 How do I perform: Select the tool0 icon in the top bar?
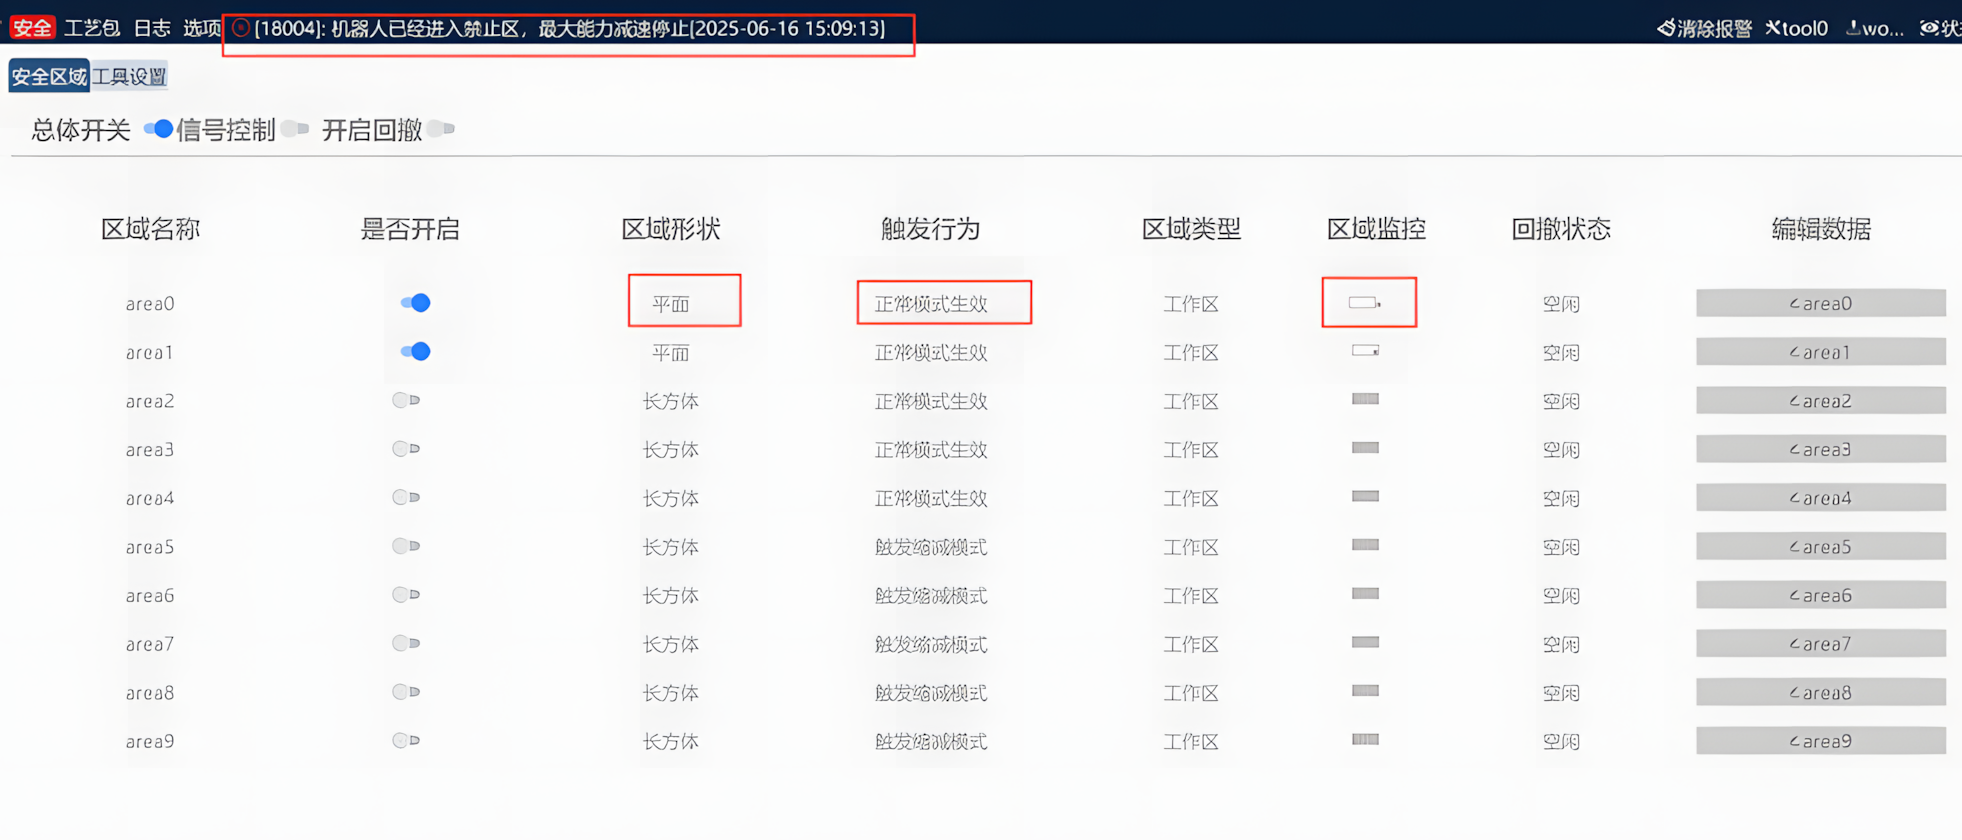1773,28
